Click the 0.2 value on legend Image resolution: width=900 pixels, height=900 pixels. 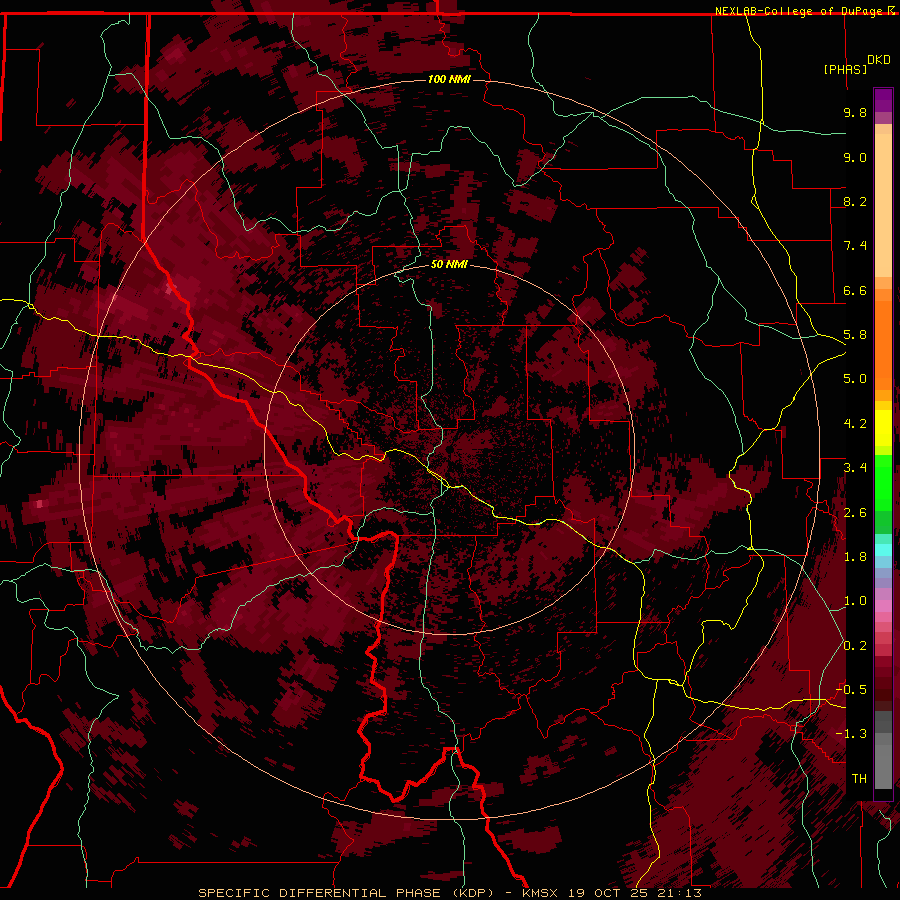pos(855,646)
